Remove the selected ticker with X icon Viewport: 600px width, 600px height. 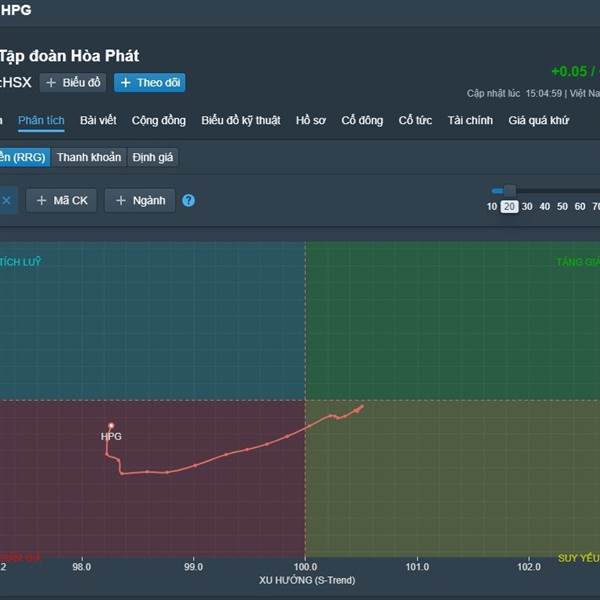coord(7,201)
